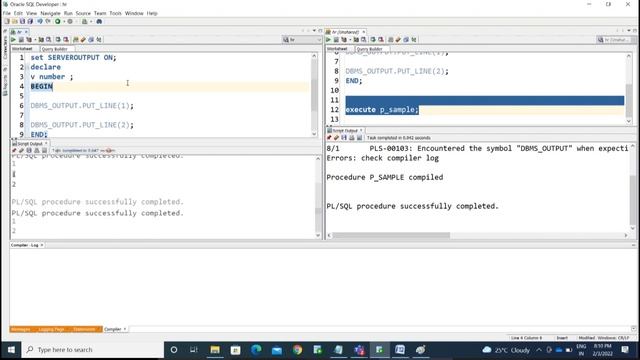Click Open folder icon in main toolbar
640x360 pixels.
pyautogui.click(x=14, y=21)
